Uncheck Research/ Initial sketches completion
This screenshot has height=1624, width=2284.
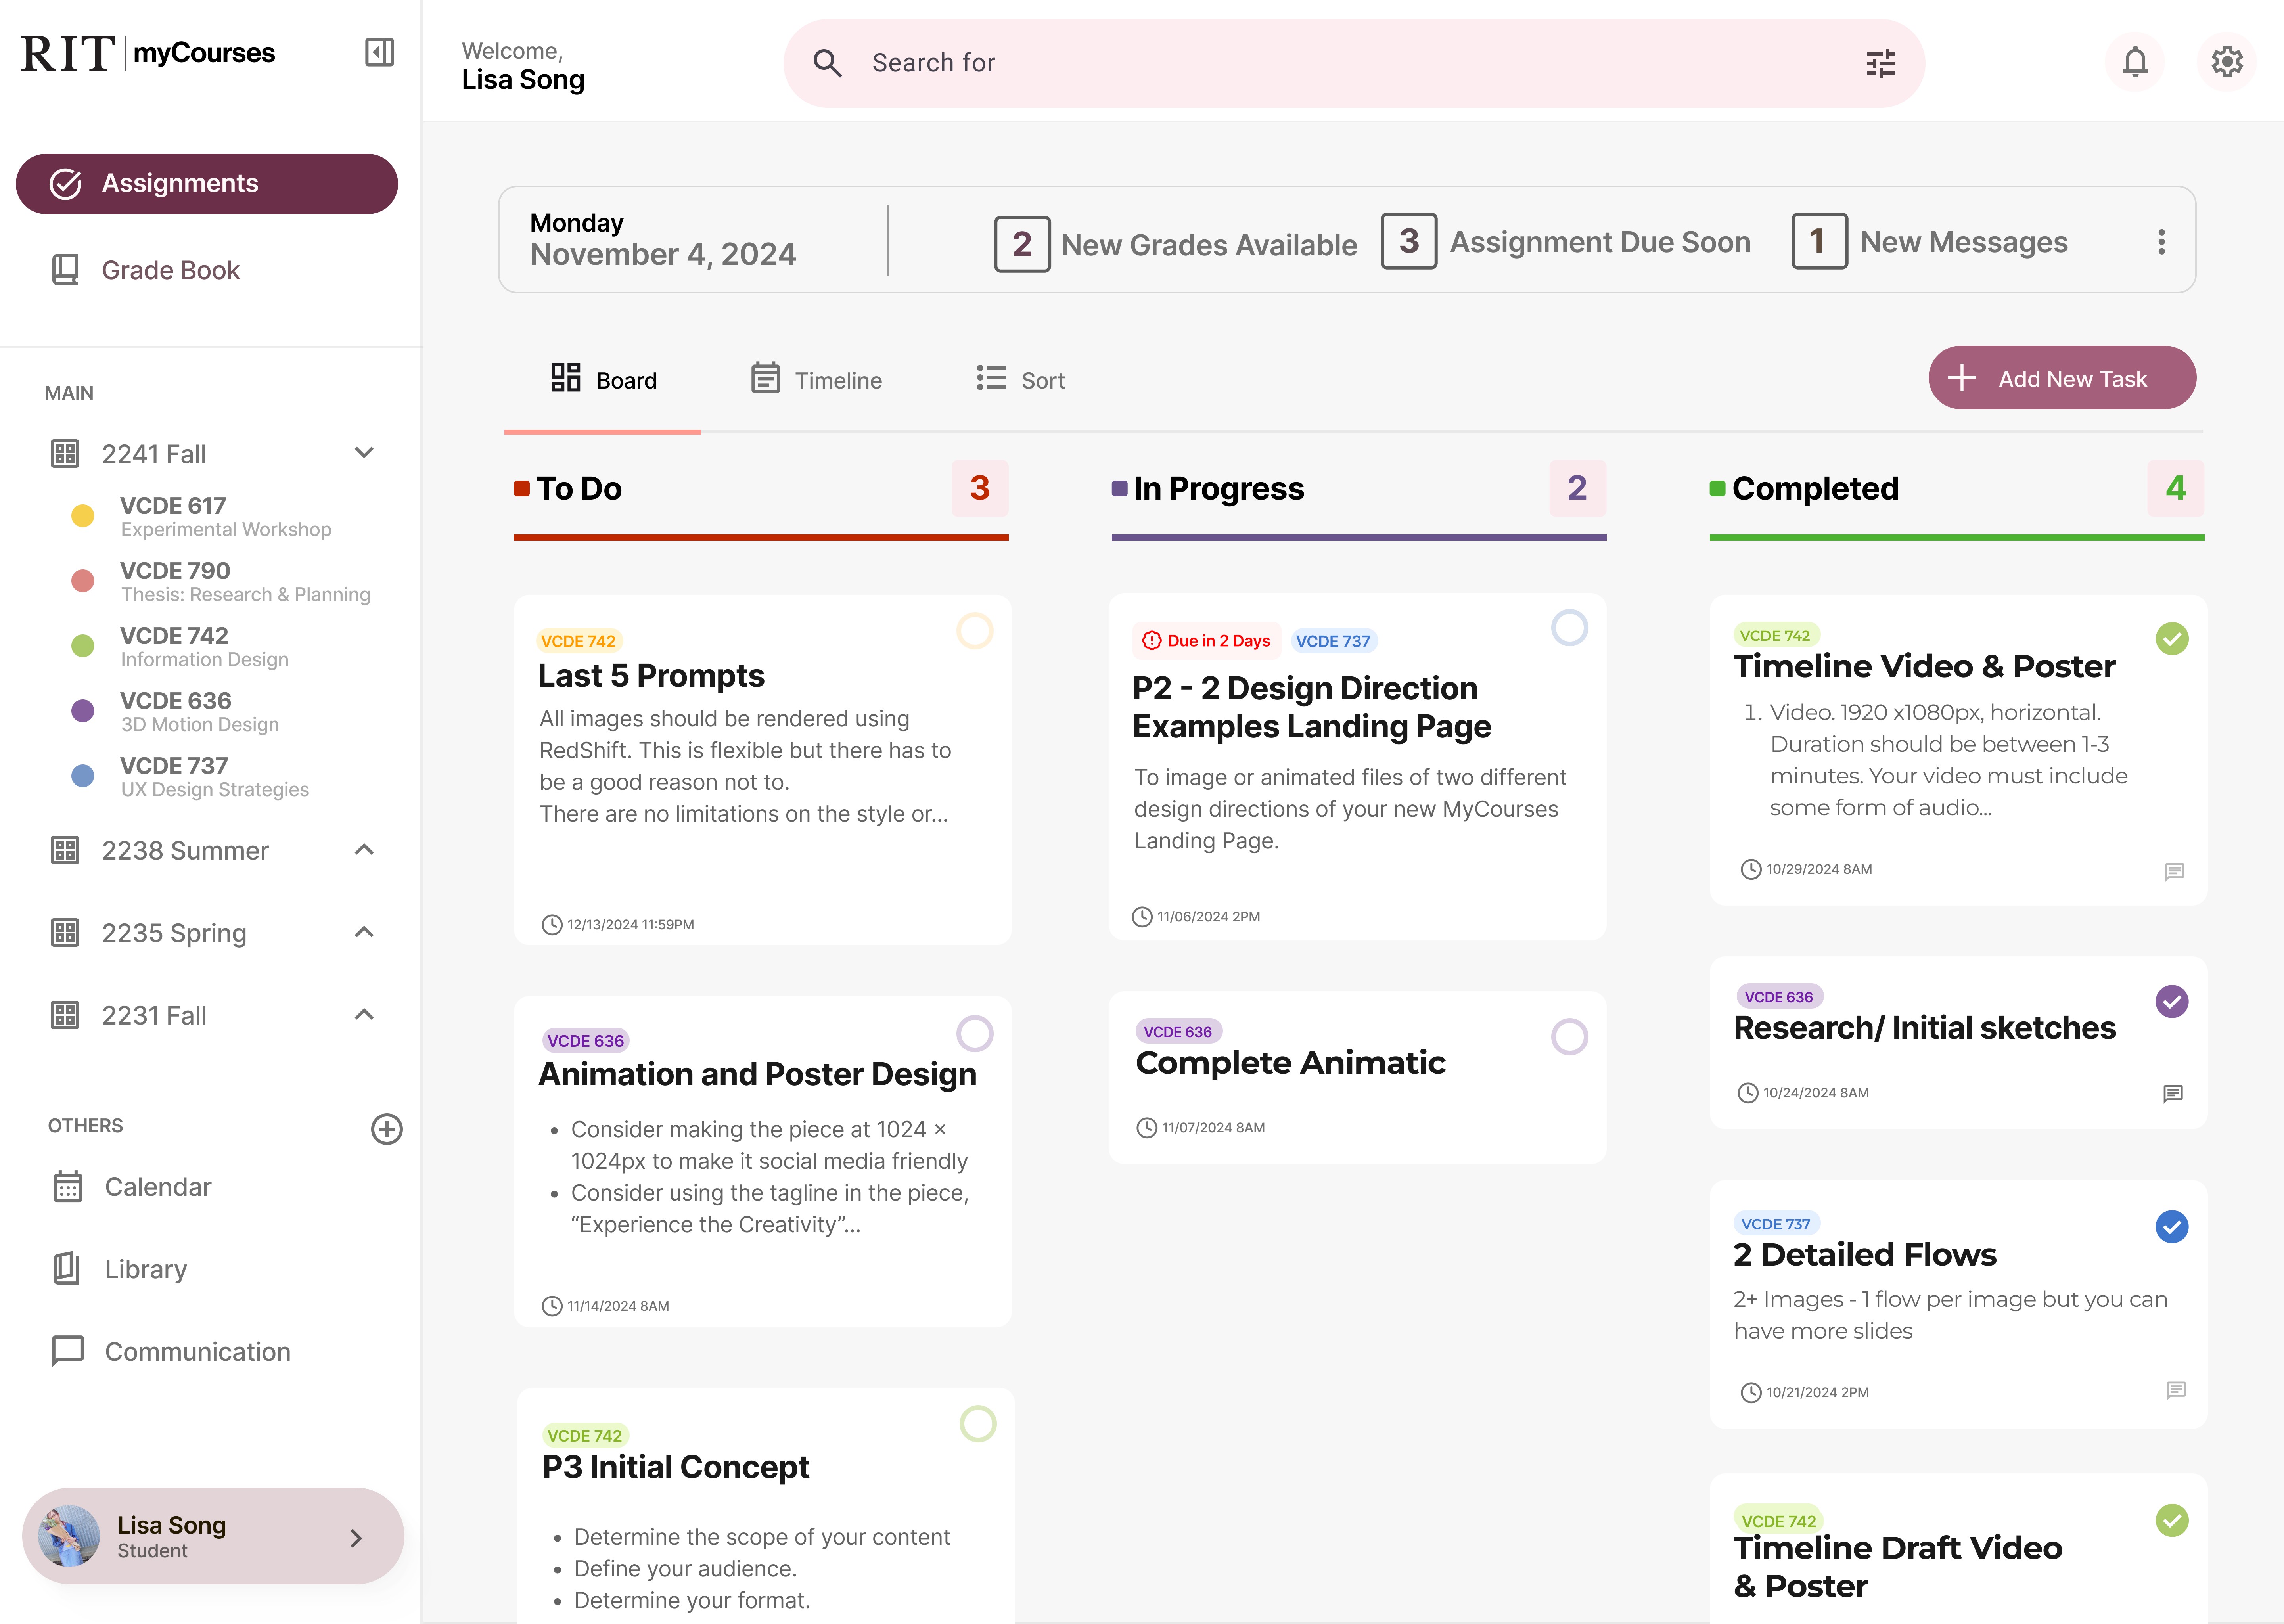(x=2172, y=1002)
